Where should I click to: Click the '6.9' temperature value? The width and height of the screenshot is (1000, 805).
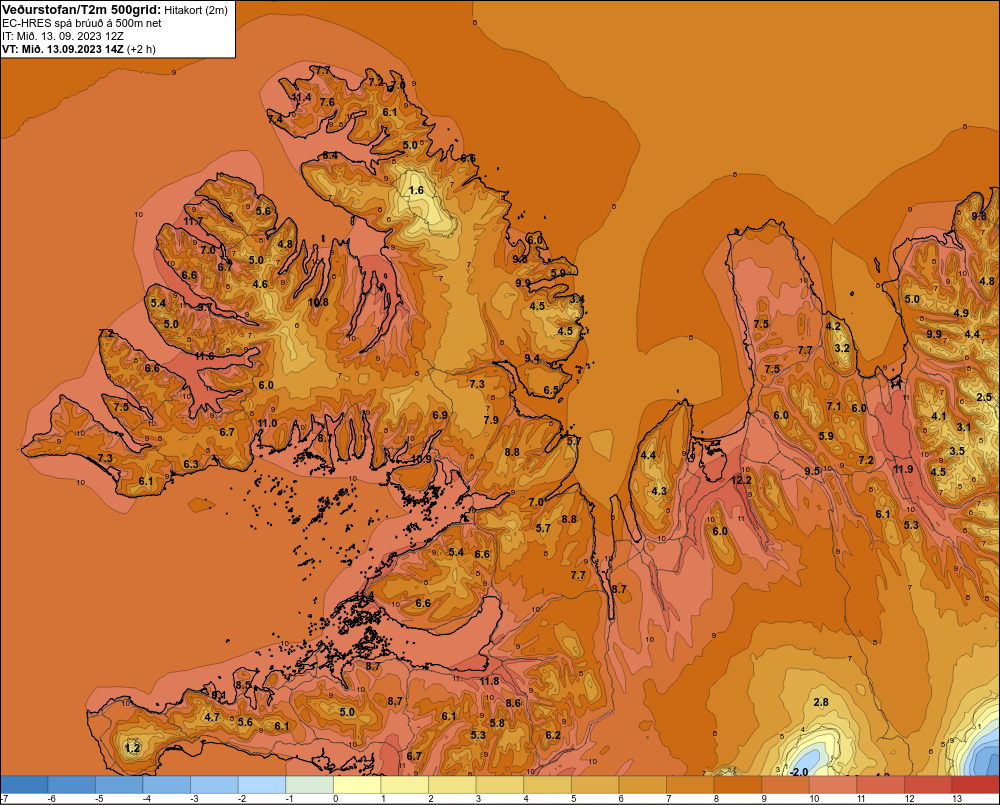tap(440, 415)
